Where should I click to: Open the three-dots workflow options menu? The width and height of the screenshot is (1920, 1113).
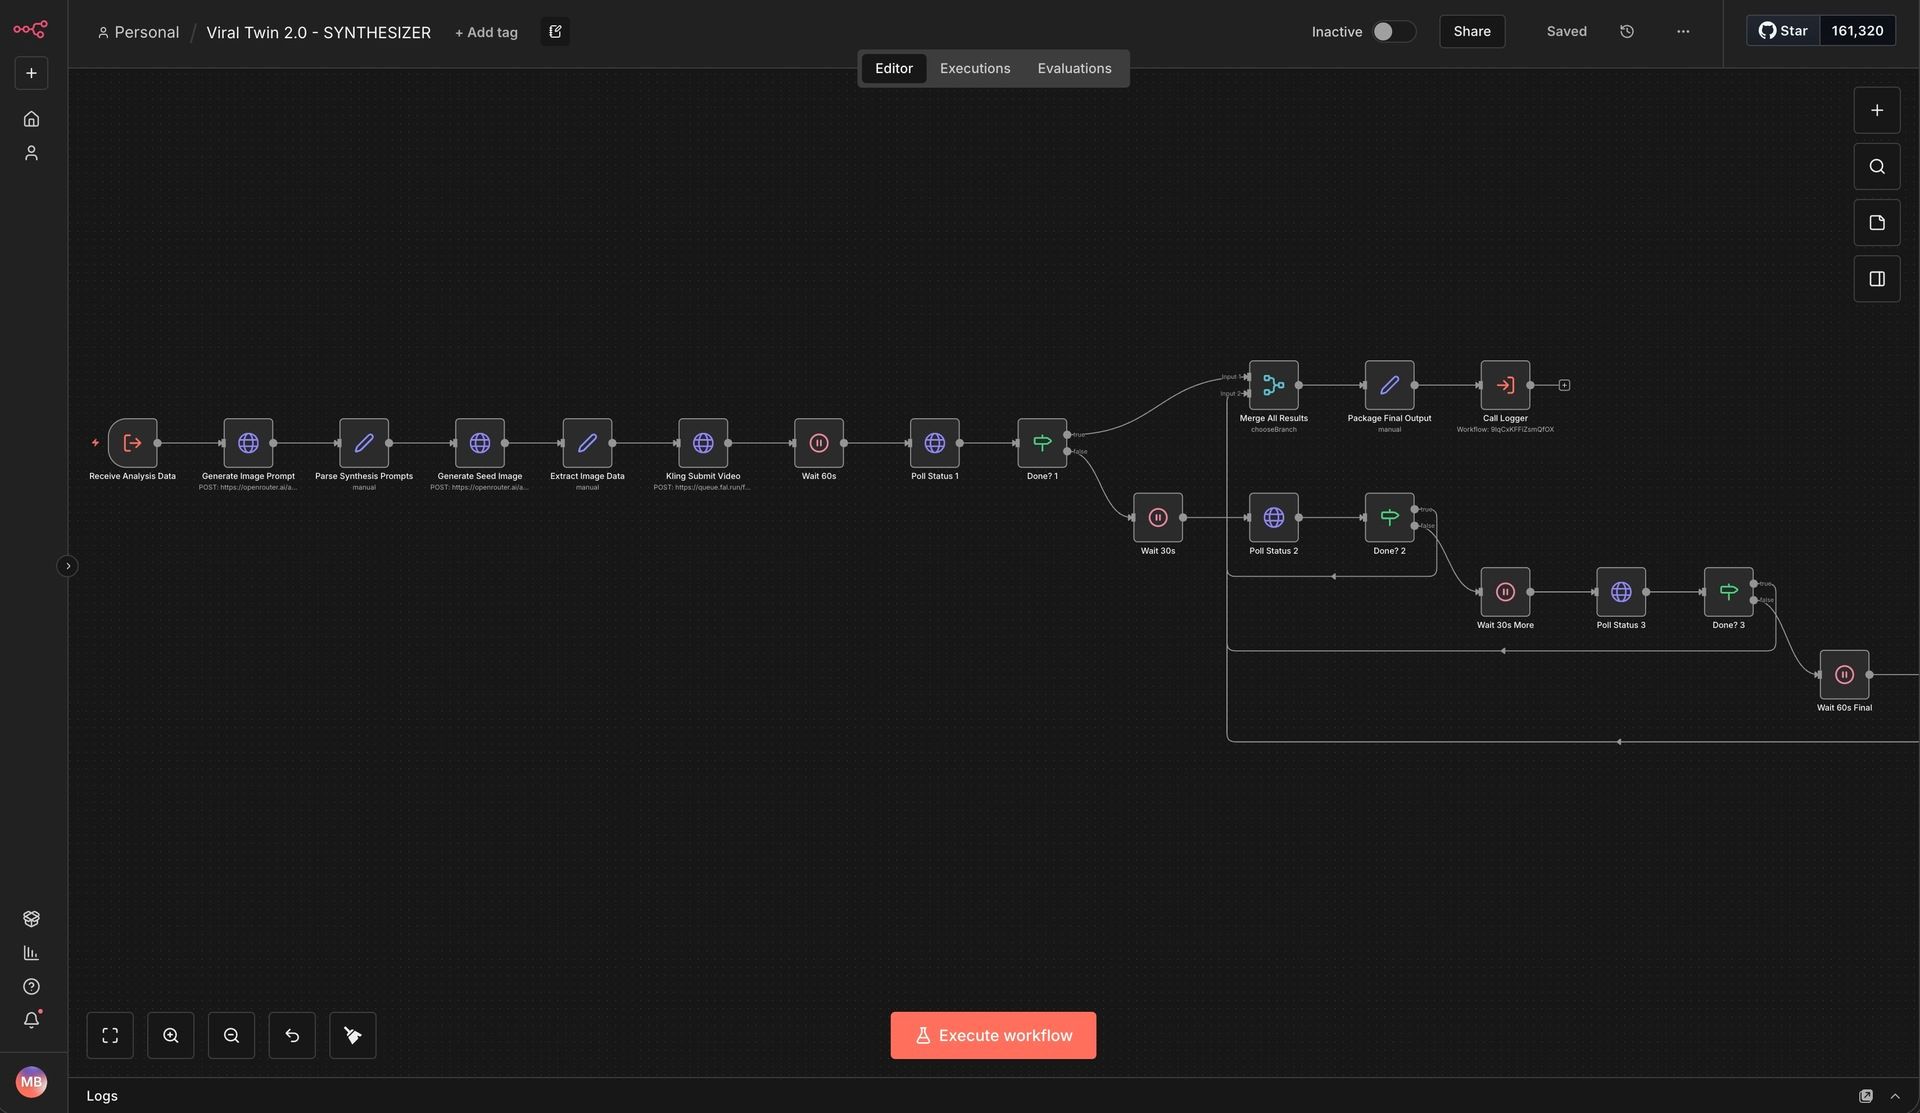coord(1683,32)
